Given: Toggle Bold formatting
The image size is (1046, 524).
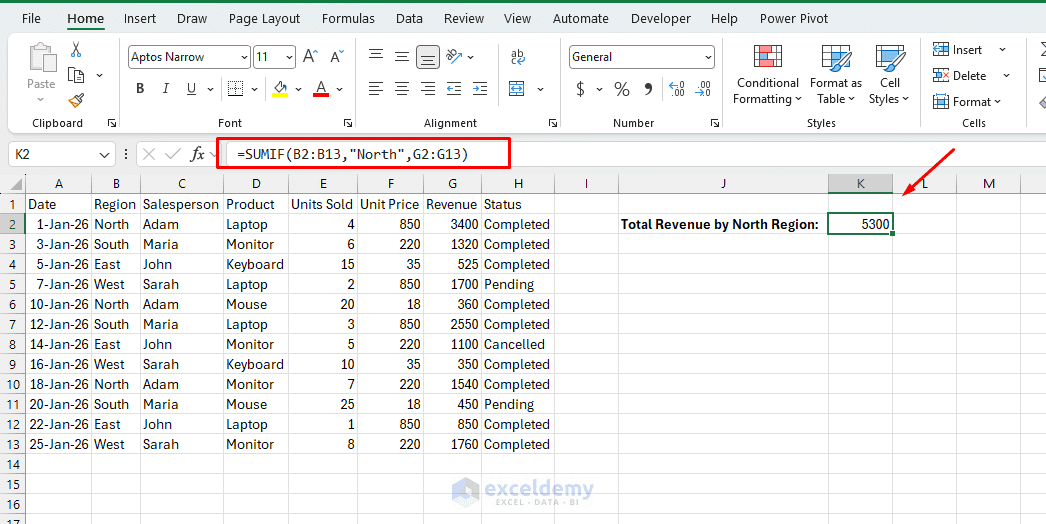Looking at the screenshot, I should point(140,89).
